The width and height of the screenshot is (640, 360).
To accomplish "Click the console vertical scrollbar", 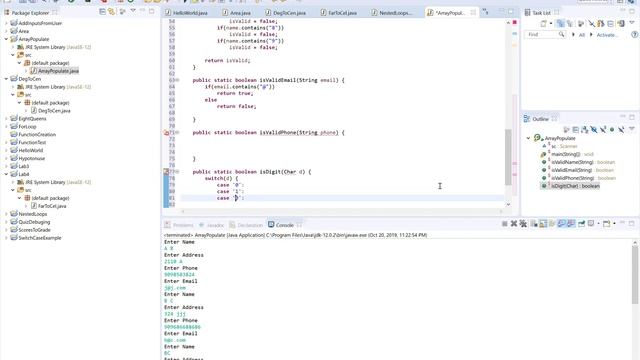I will 635,274.
